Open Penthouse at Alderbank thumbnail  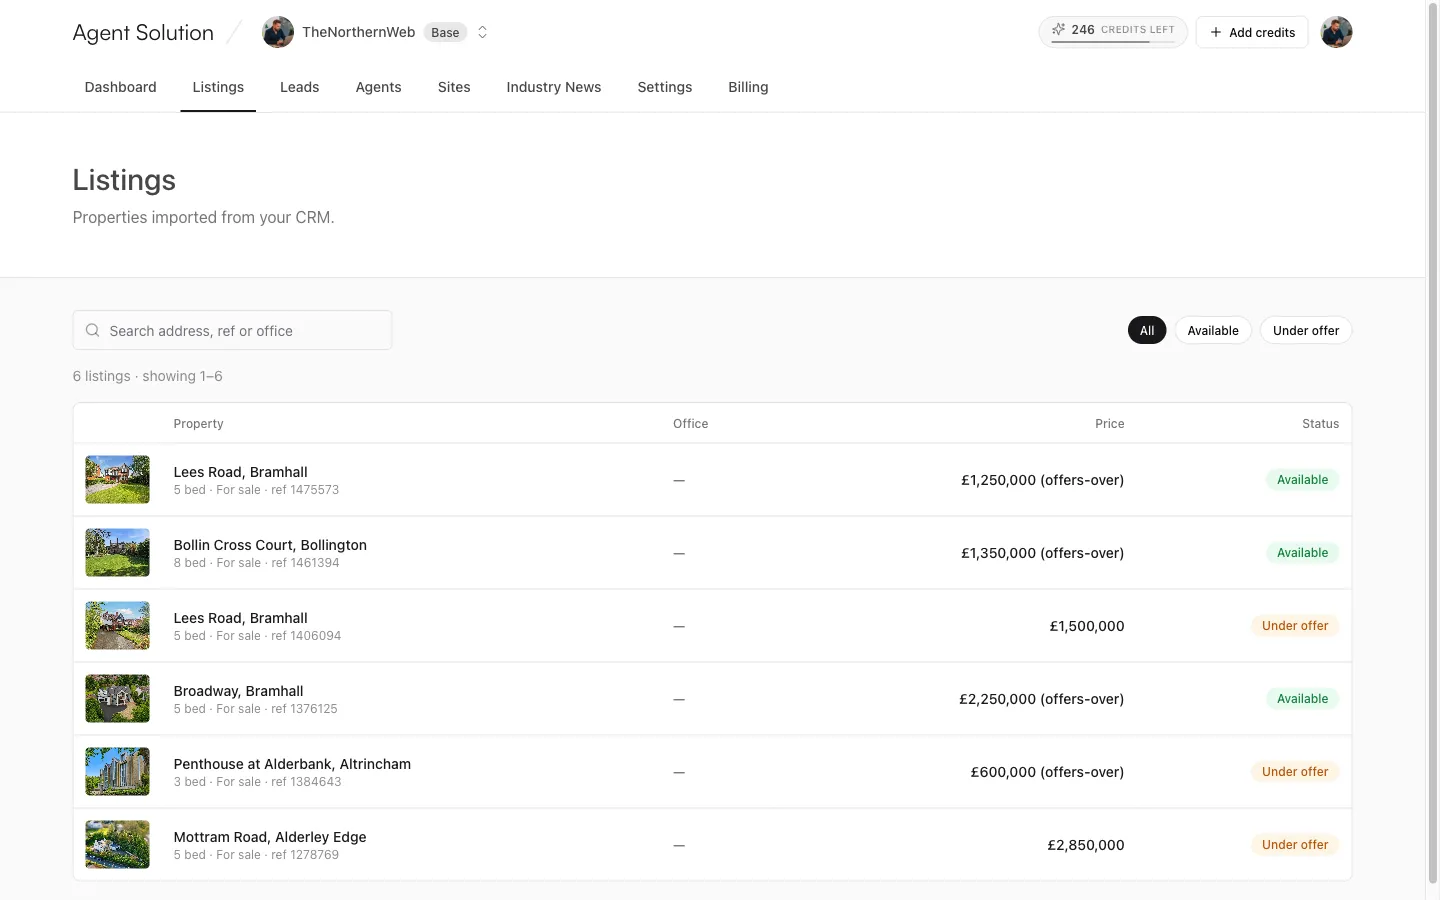(x=117, y=772)
